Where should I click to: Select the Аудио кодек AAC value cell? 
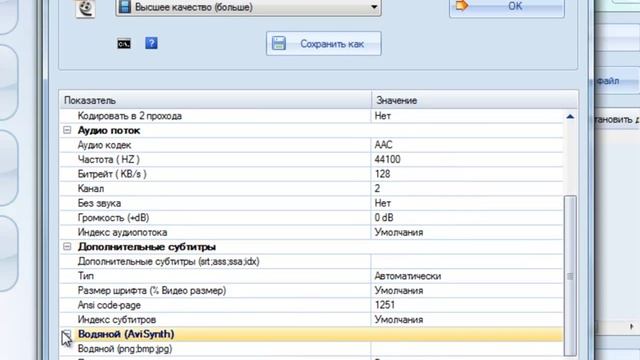point(467,145)
